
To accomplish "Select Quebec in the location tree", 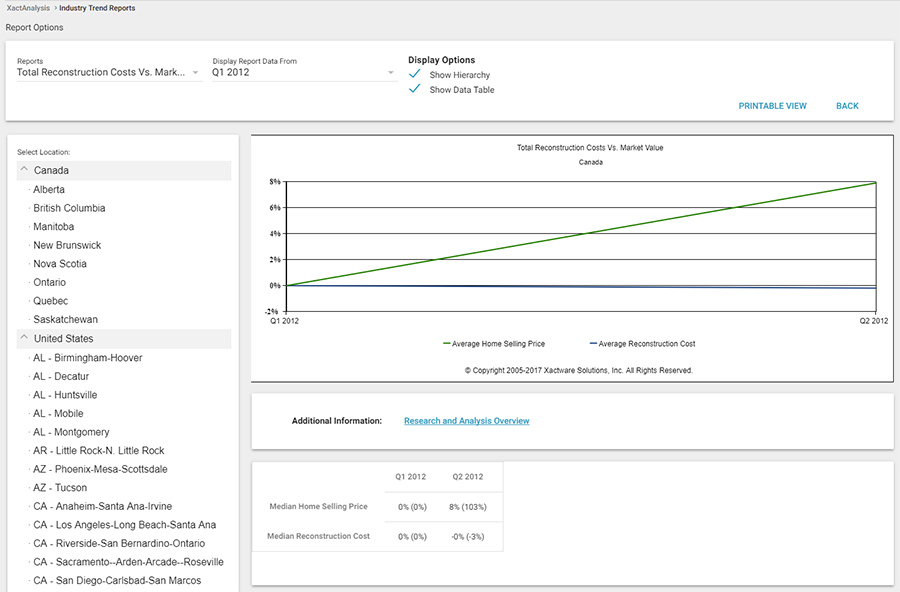I will 51,301.
